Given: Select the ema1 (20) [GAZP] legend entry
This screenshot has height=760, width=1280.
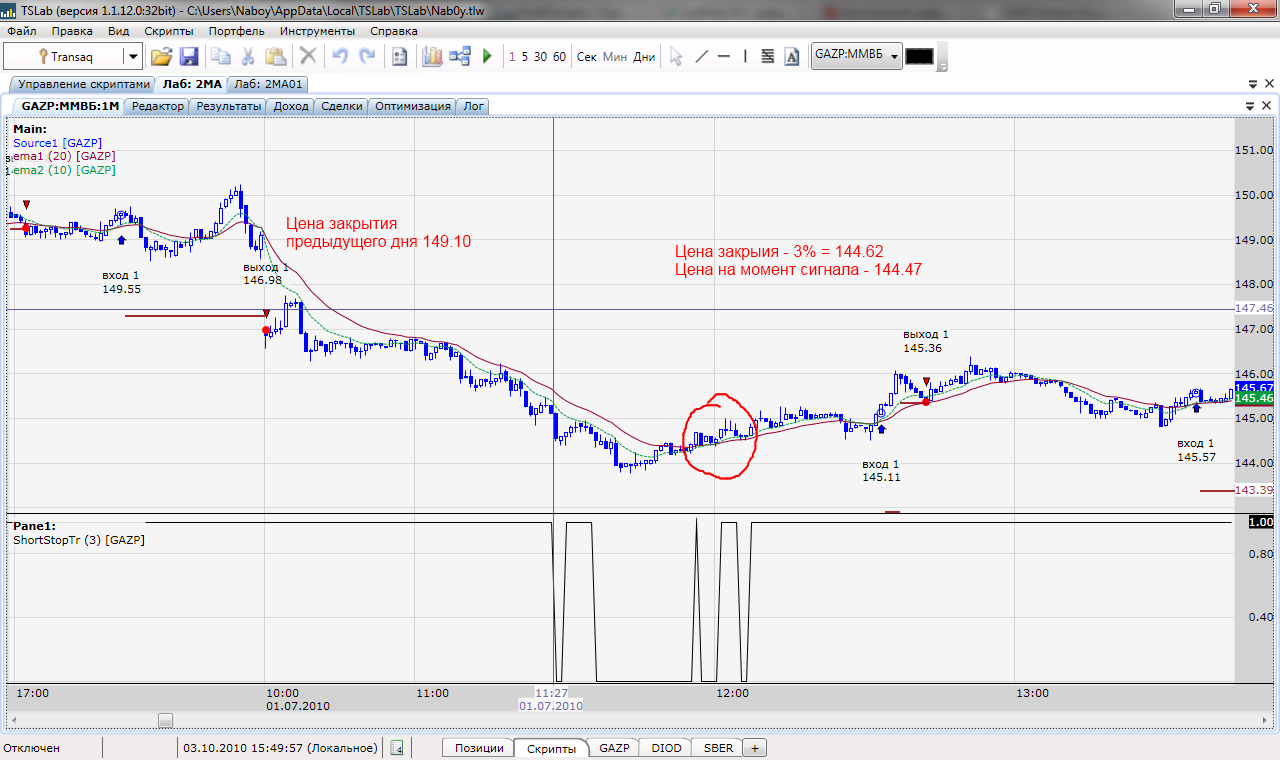Looking at the screenshot, I should pos(65,156).
